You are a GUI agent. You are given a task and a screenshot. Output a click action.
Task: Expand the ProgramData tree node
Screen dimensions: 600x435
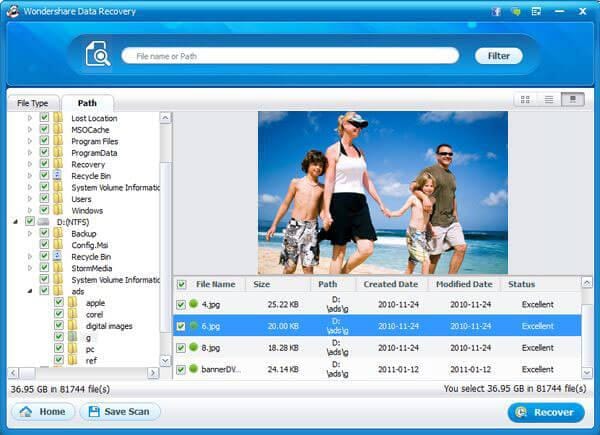tap(30, 152)
